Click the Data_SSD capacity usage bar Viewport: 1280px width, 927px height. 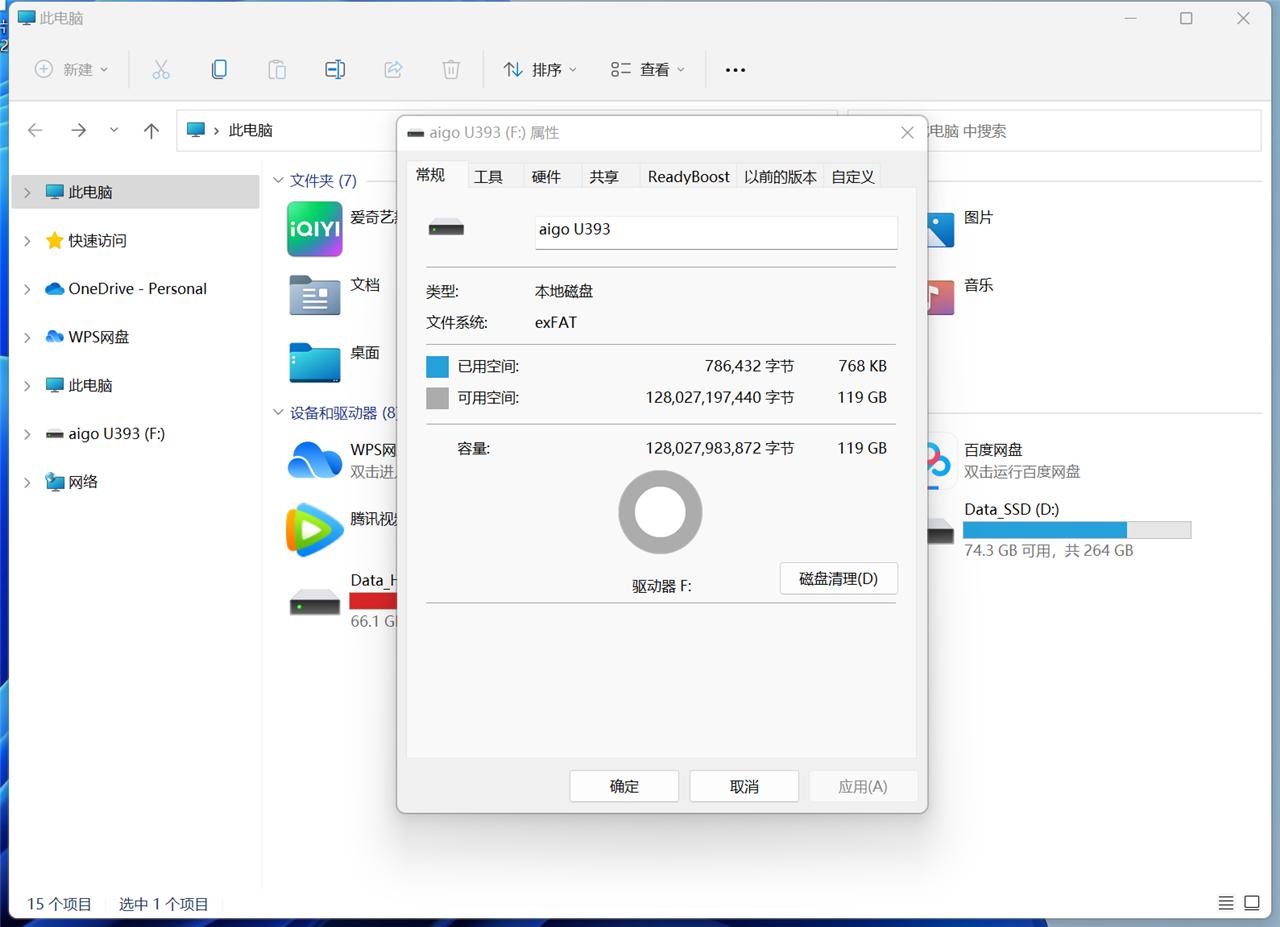1075,529
